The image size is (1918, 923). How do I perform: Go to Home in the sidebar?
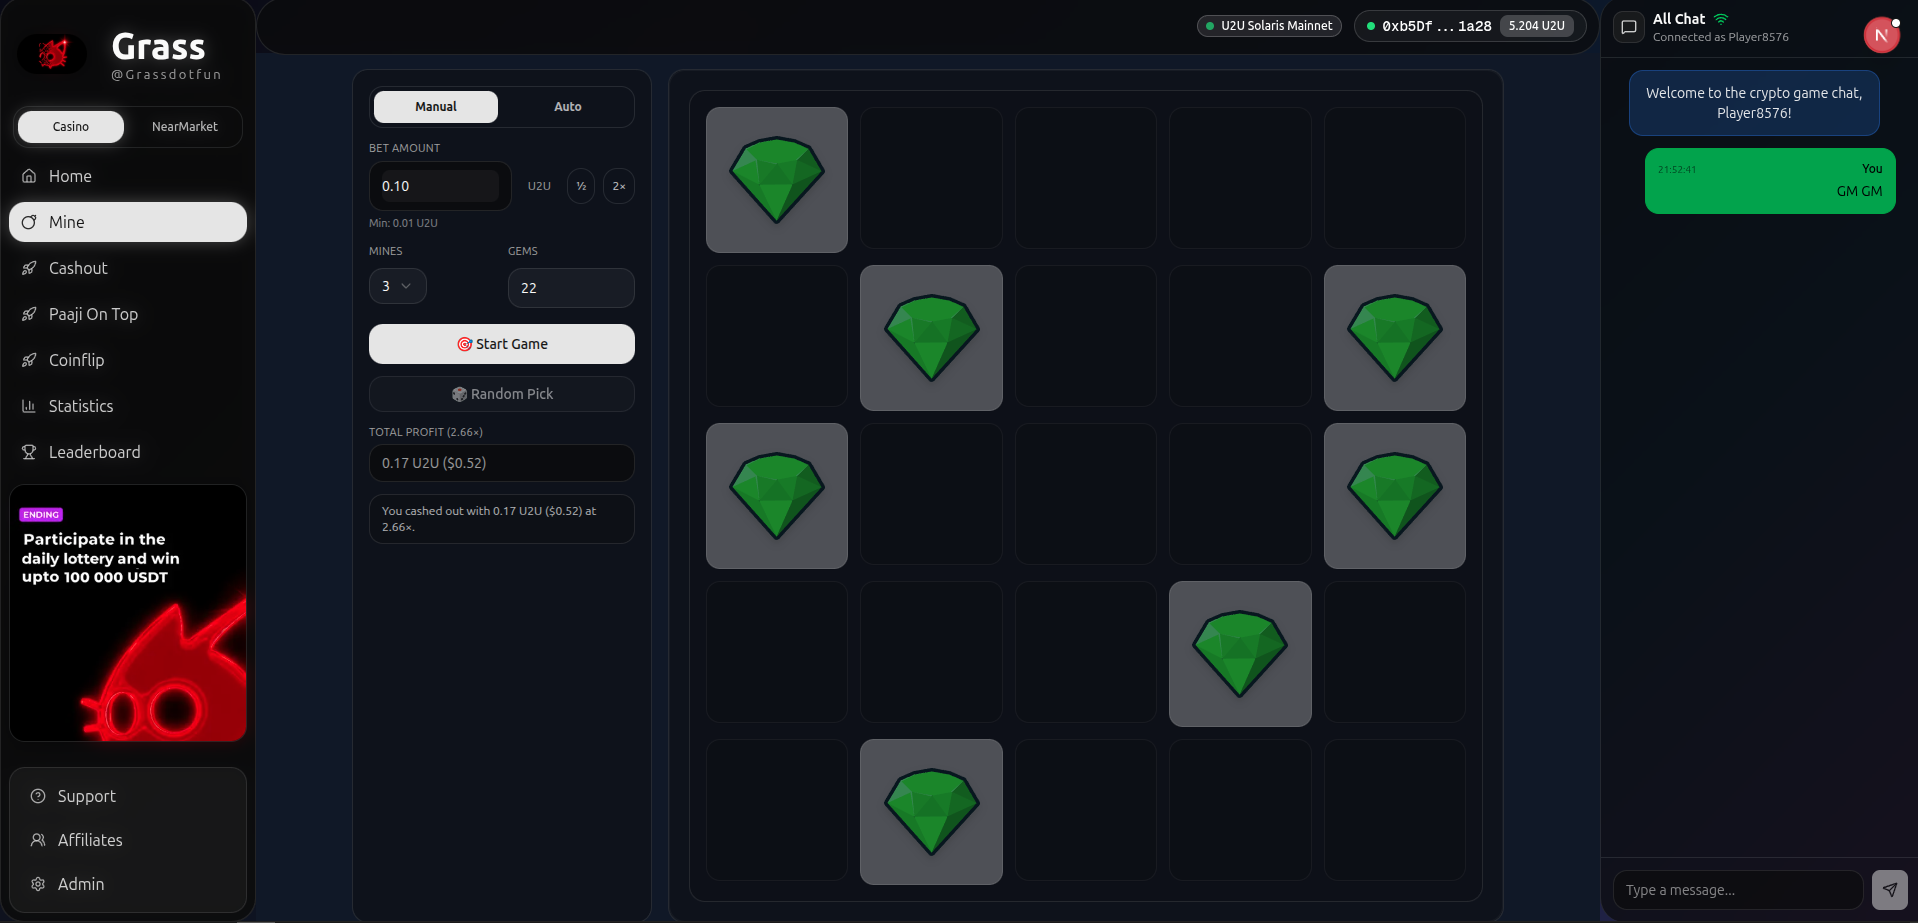click(70, 176)
